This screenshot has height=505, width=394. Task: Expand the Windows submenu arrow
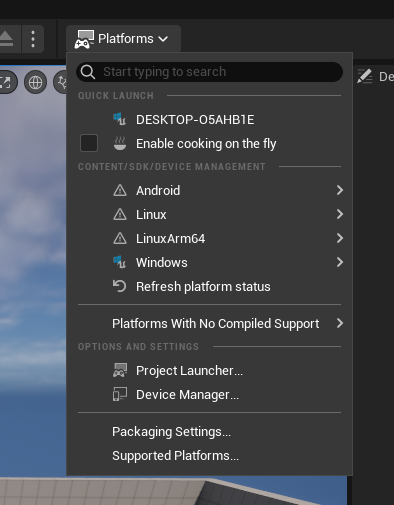click(x=340, y=262)
